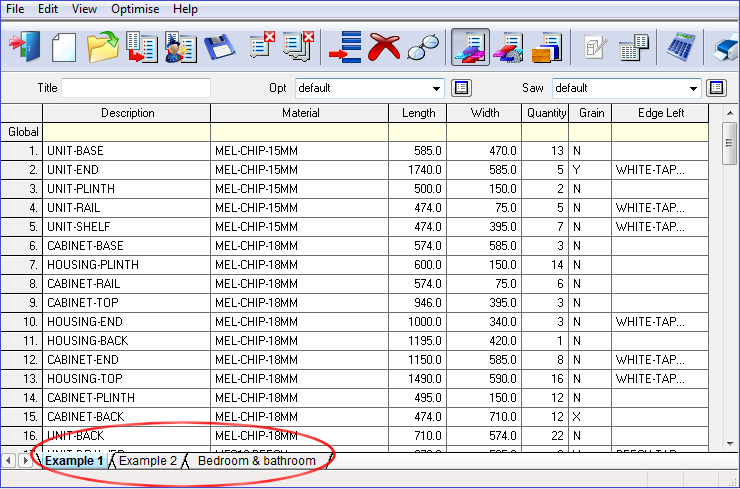The height and width of the screenshot is (489, 740).
Task: Click the page with pencil icon
Action: (x=595, y=47)
